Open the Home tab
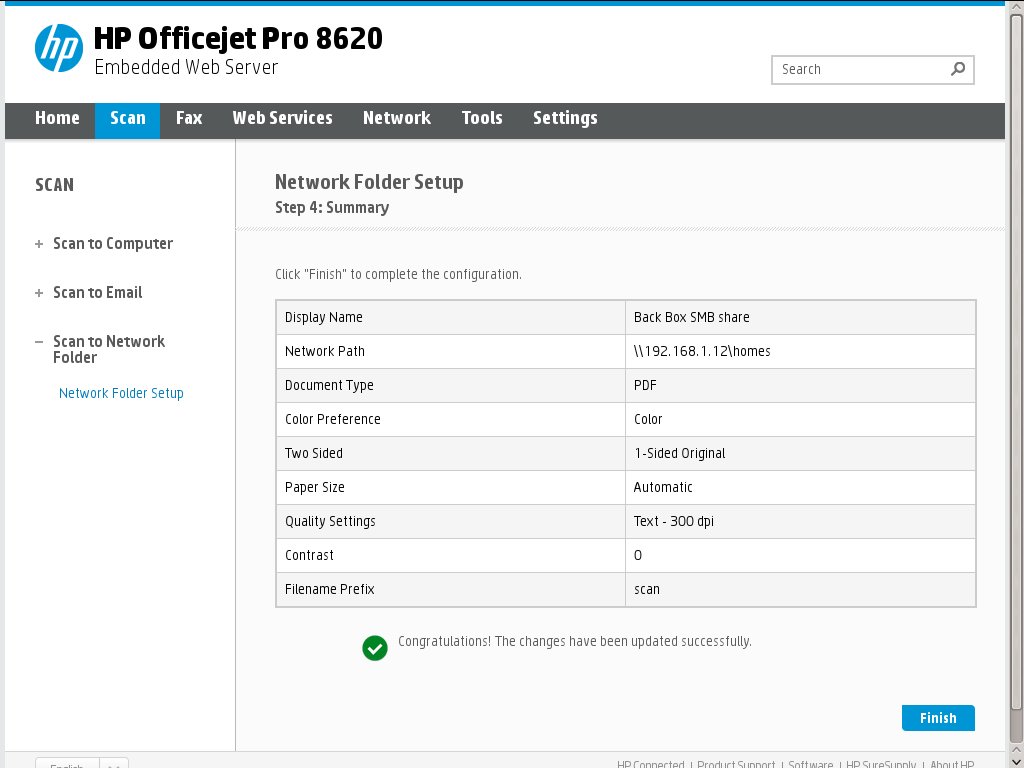 57,118
